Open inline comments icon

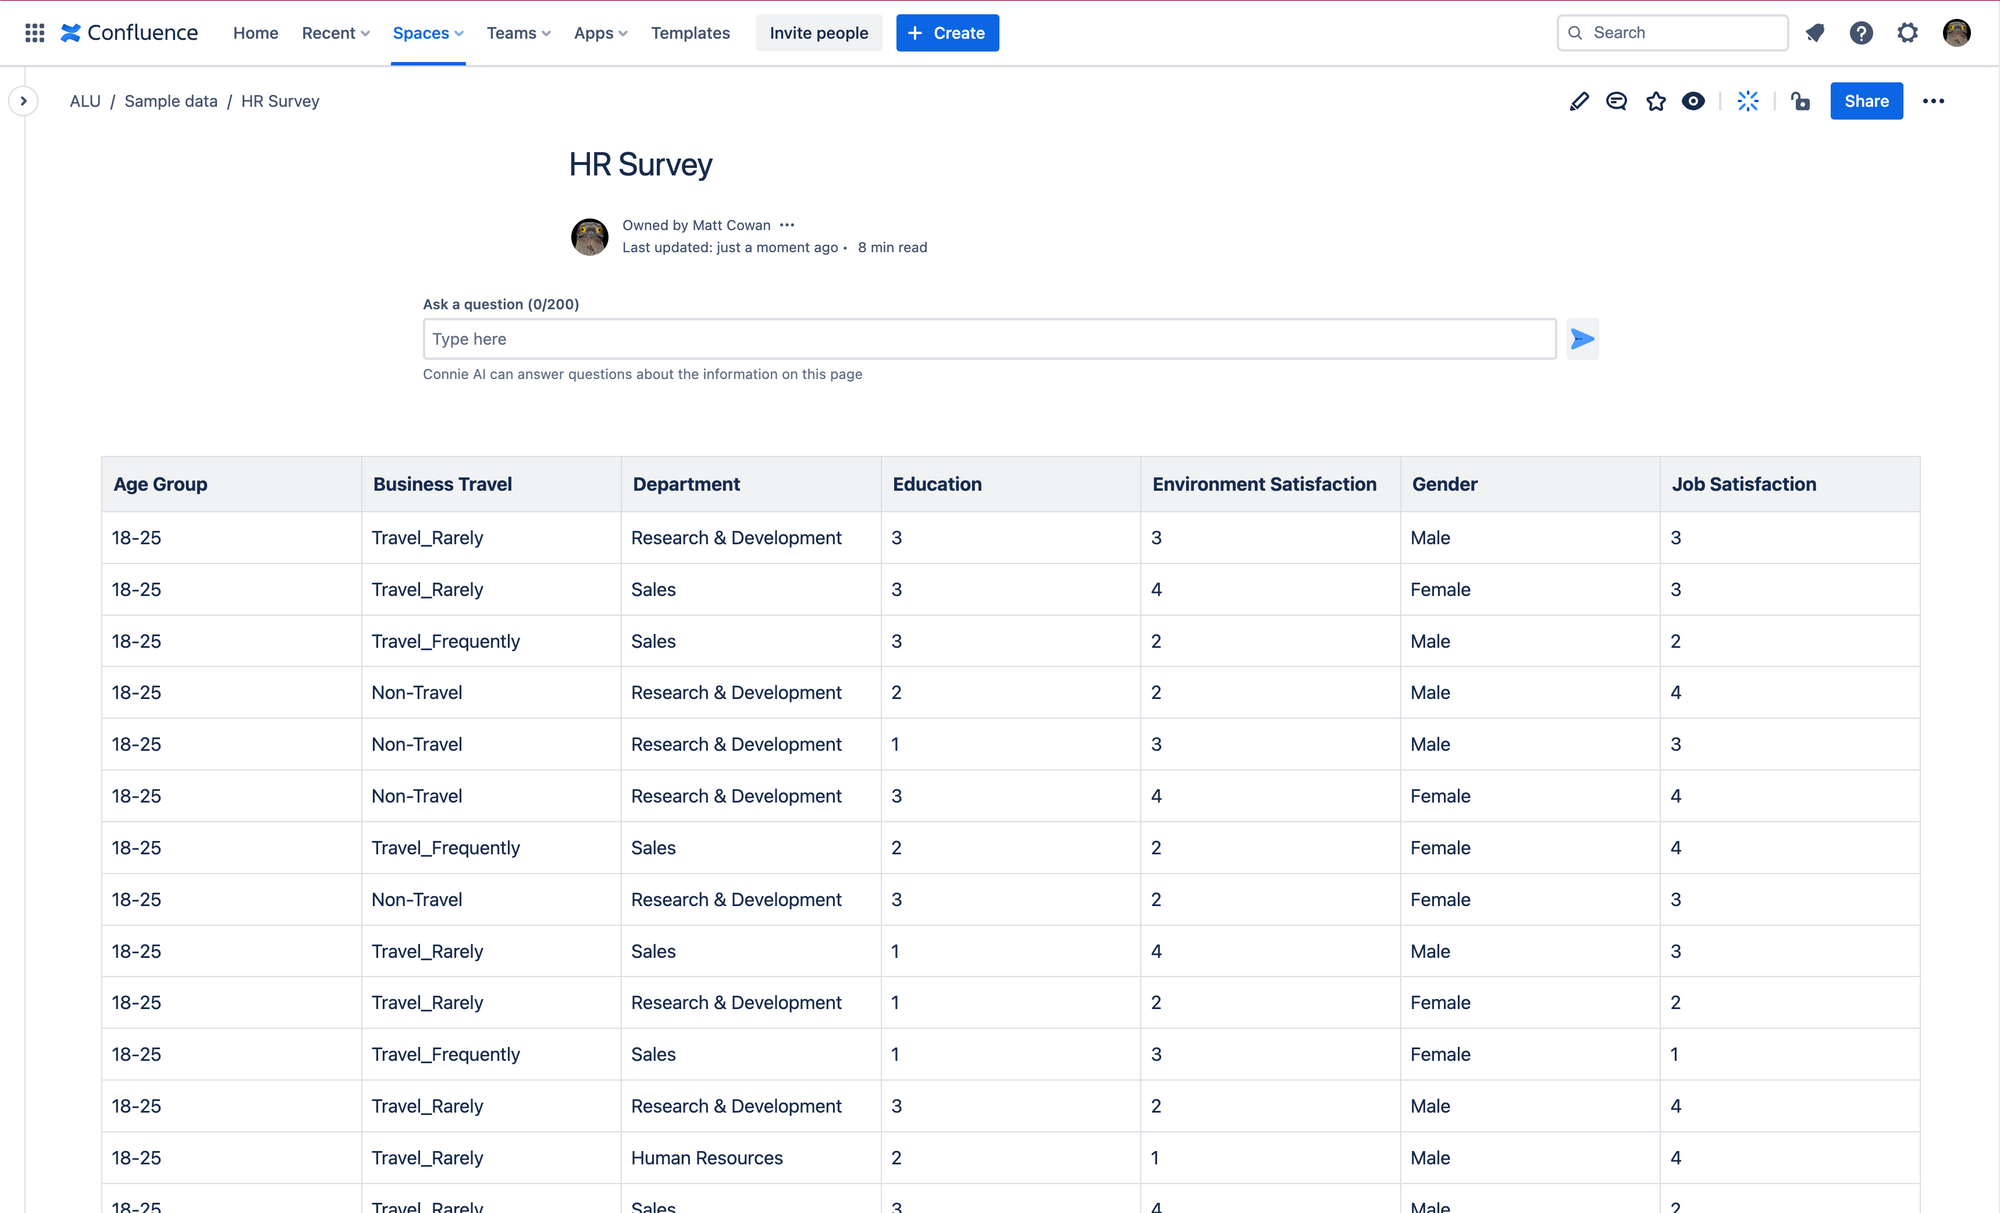1616,101
